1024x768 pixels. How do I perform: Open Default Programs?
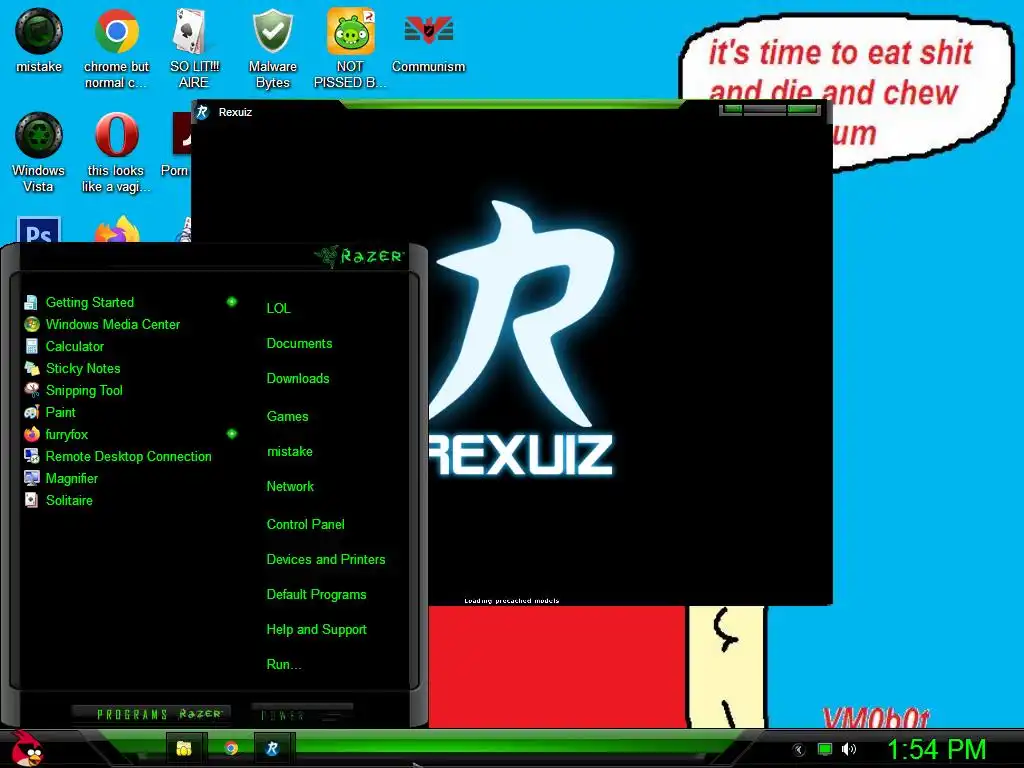tap(316, 595)
